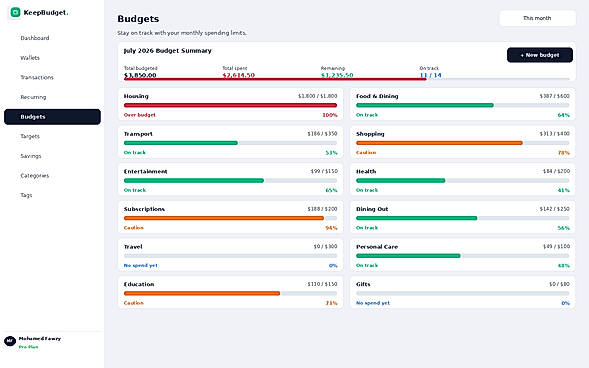Click the KeepBudget logo icon
The width and height of the screenshot is (589, 368).
point(15,12)
